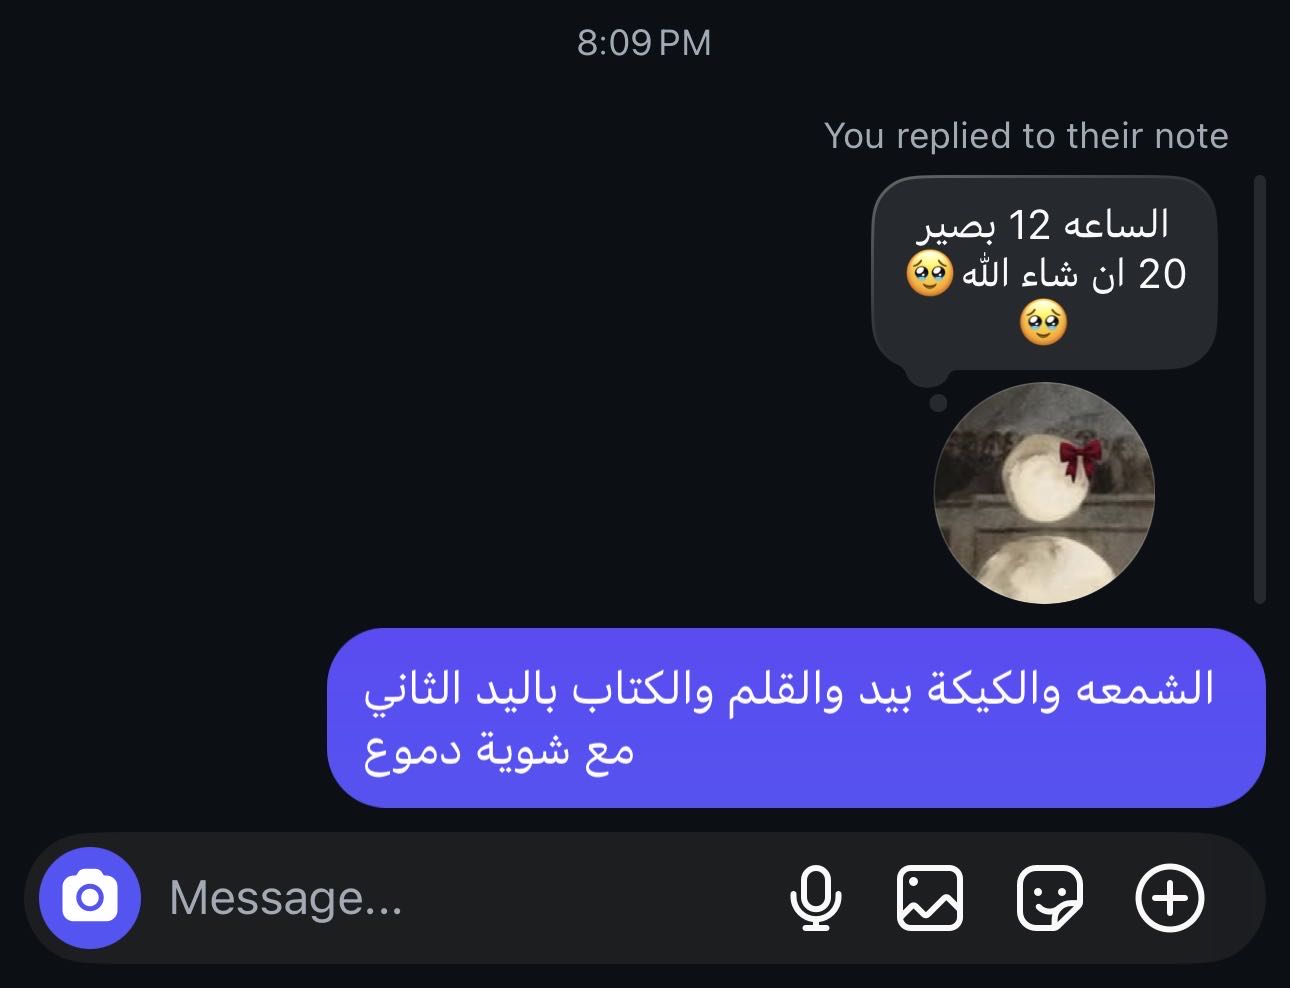Click the vertical bar beside the note
The width and height of the screenshot is (1290, 988).
(x=1260, y=389)
